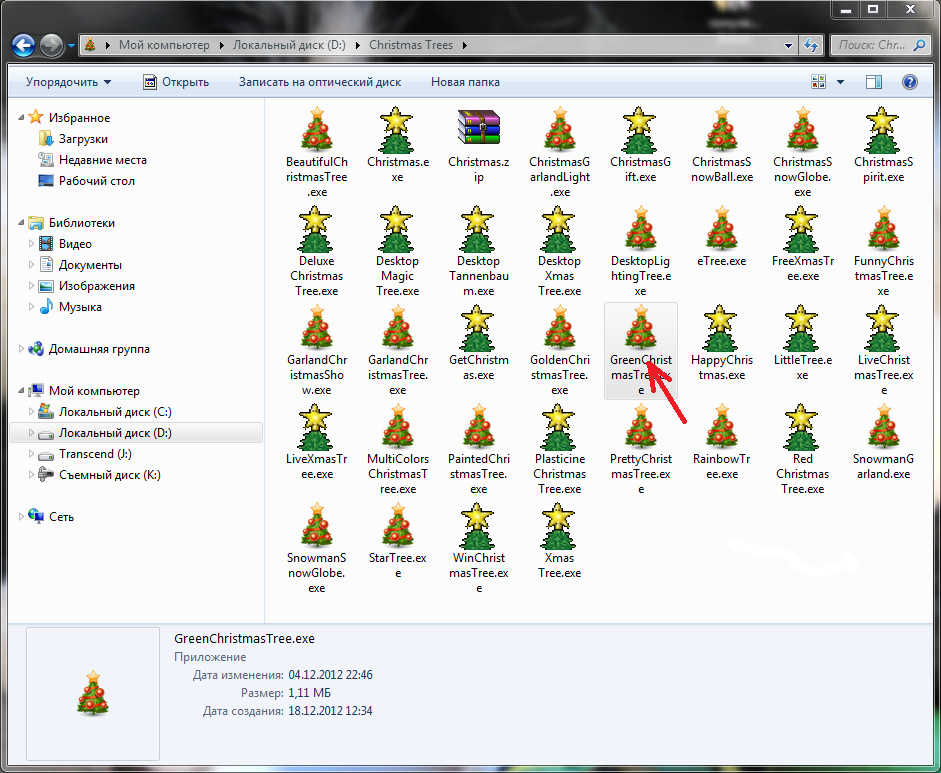Select the DesktopLightingTree.exe icon

click(640, 228)
